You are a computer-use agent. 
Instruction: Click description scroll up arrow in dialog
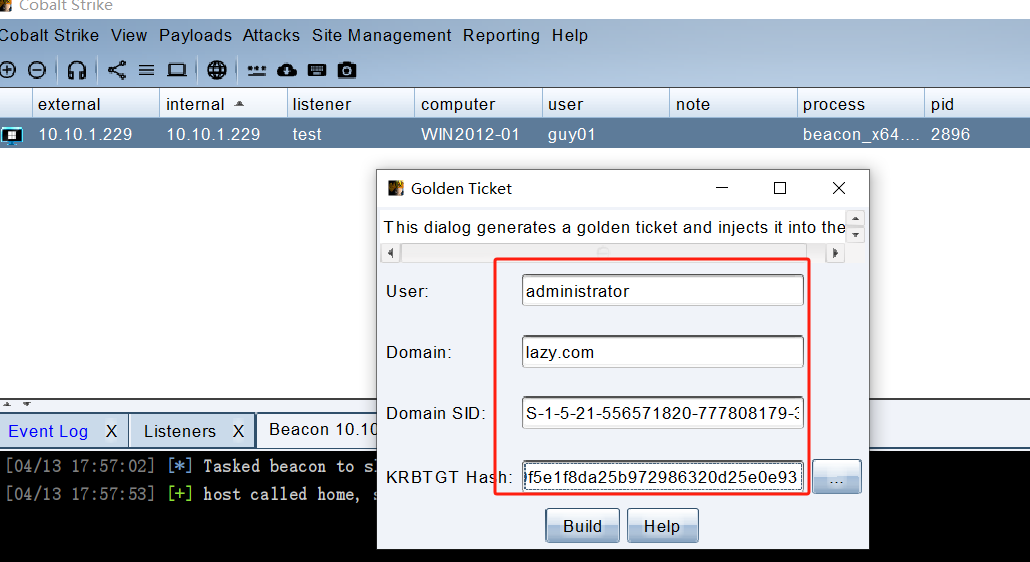click(x=855, y=219)
